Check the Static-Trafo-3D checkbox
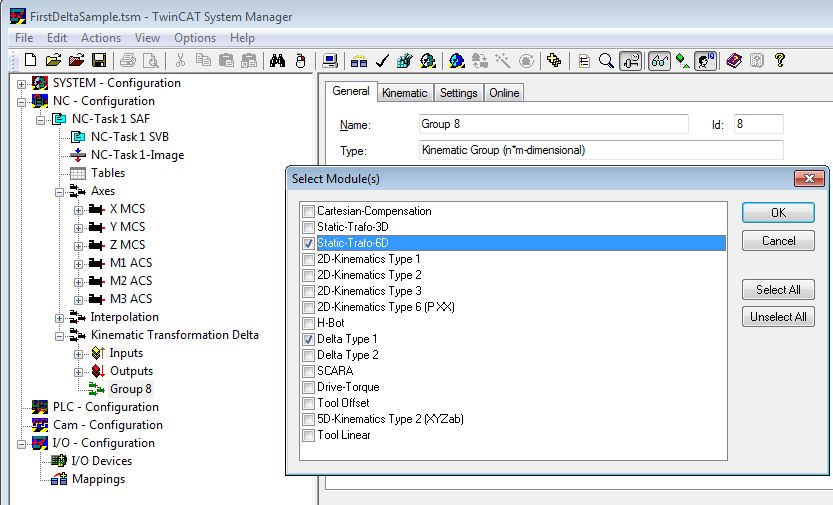833x505 pixels. click(x=308, y=227)
